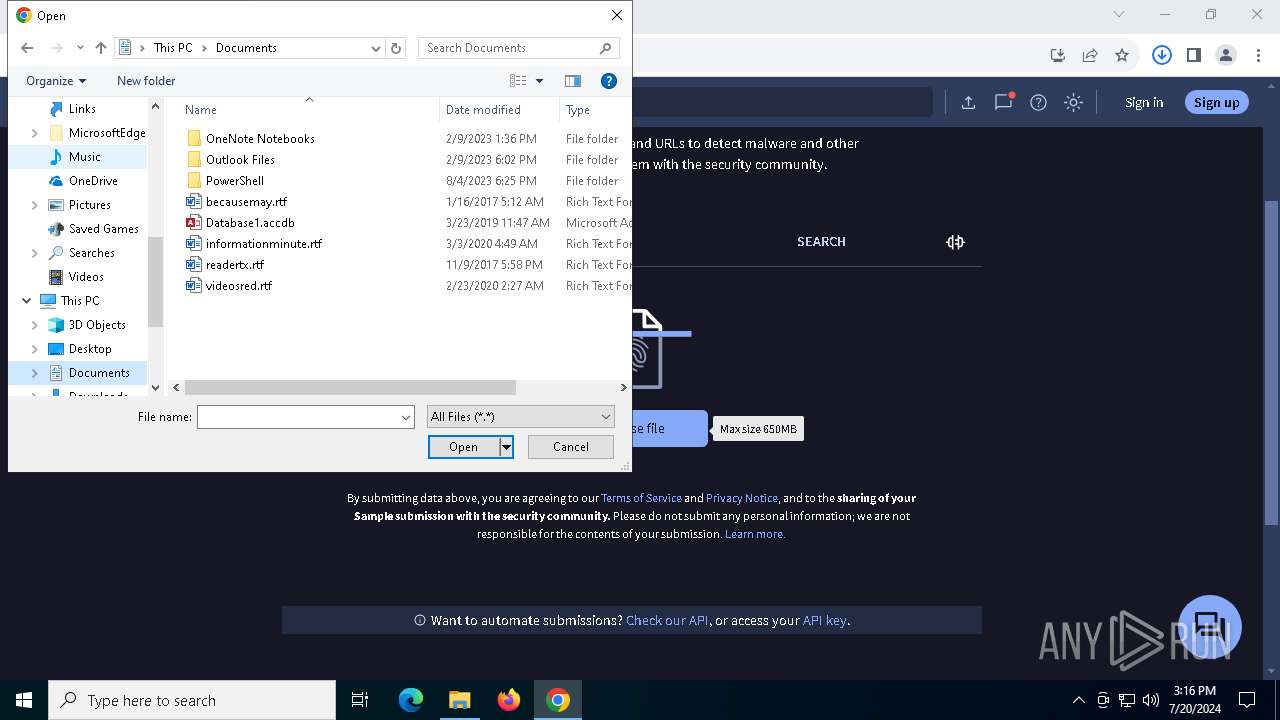Click the volume icon in system tray
Viewport: 1280px width, 720px height.
click(x=1151, y=700)
